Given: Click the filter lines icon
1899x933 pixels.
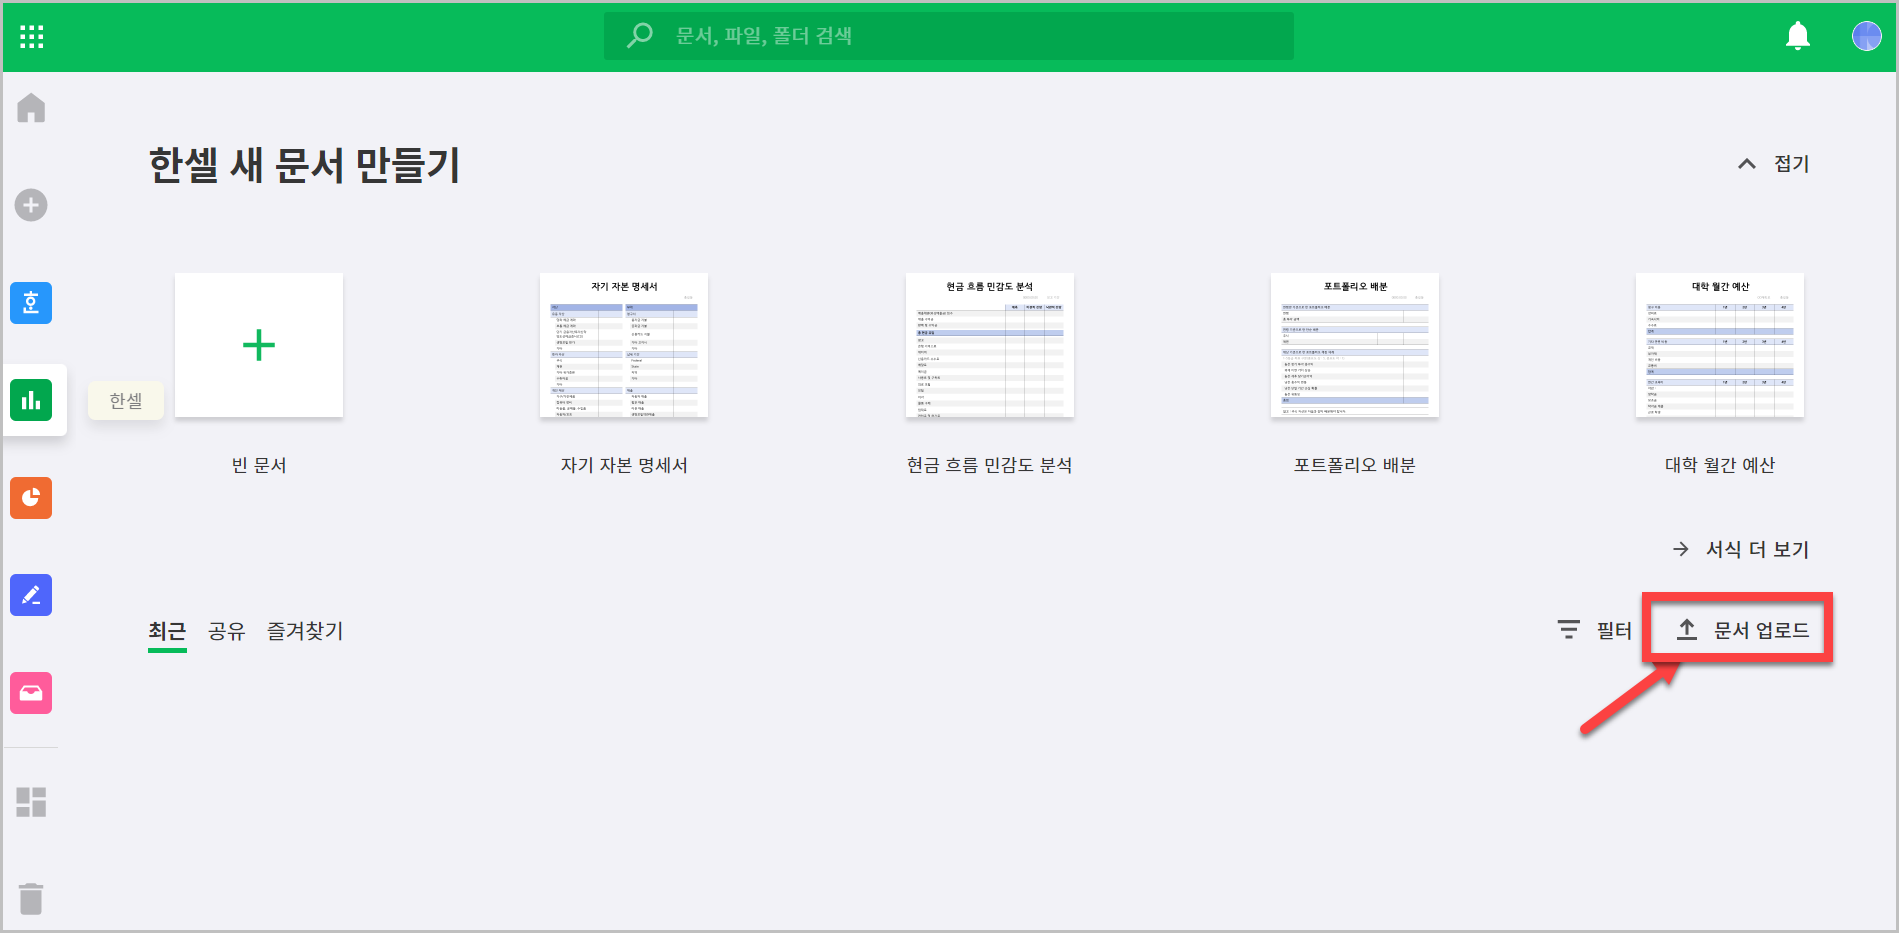Looking at the screenshot, I should [1569, 629].
